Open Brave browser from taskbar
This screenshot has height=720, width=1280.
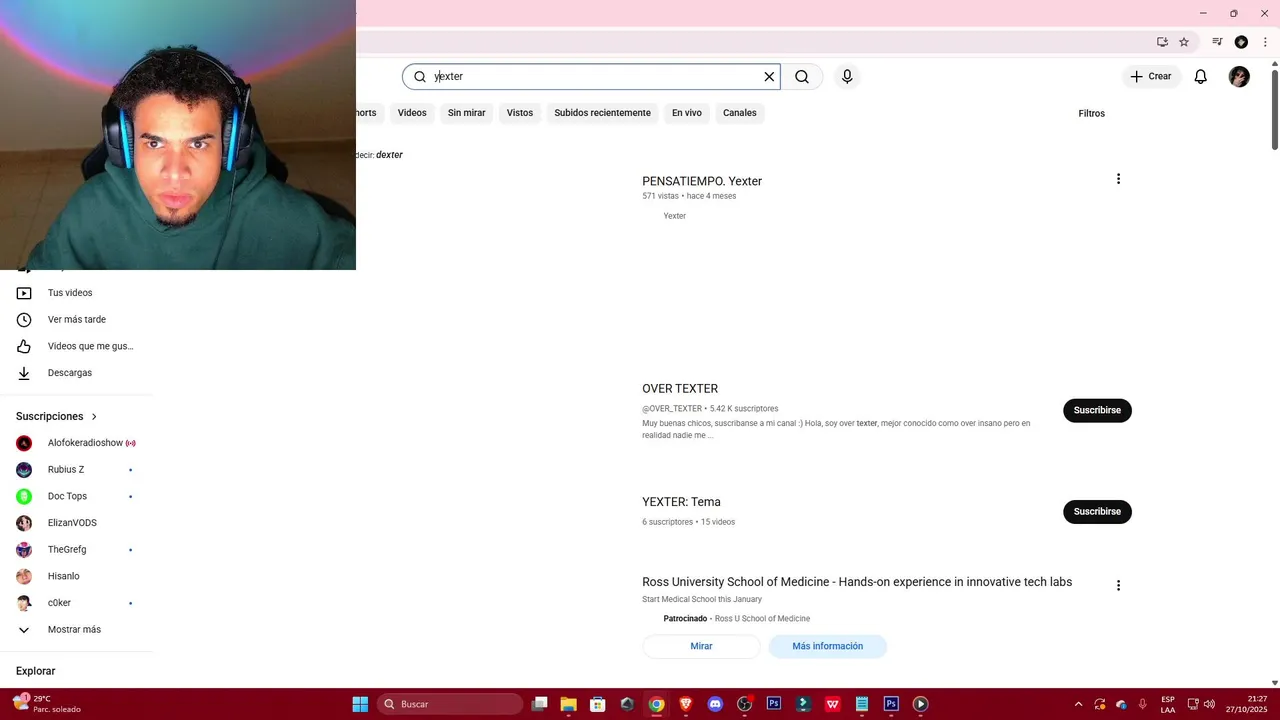tap(686, 704)
